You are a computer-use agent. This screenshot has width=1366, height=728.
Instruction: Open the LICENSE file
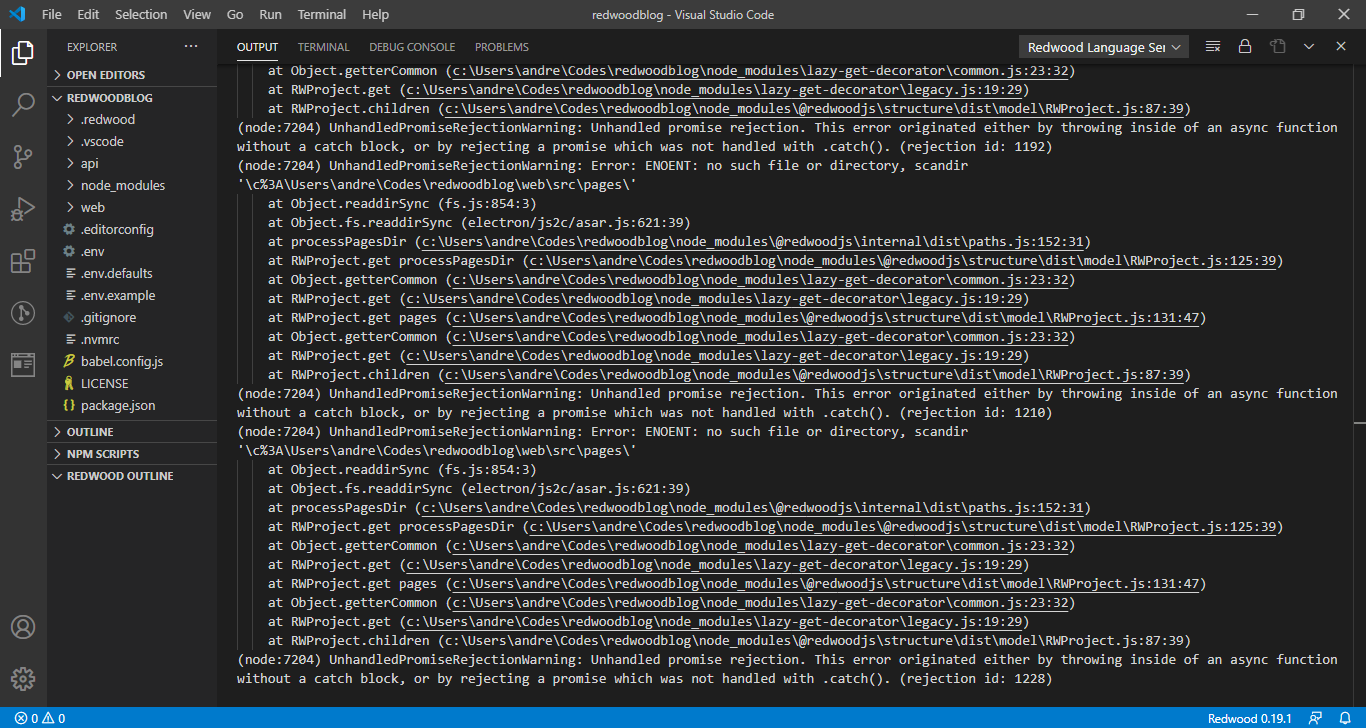pyautogui.click(x=132, y=384)
